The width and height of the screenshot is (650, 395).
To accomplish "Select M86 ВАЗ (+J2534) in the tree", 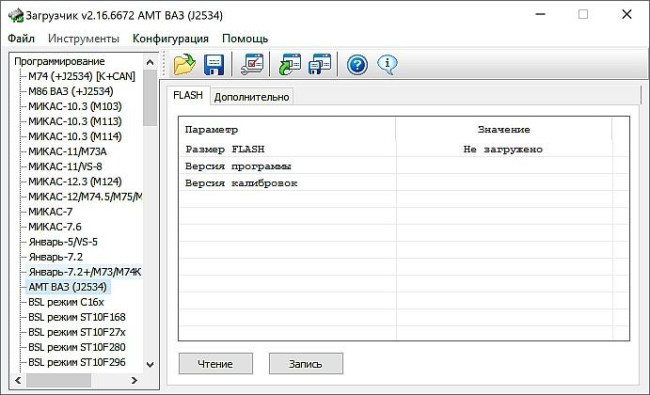I will coord(70,91).
